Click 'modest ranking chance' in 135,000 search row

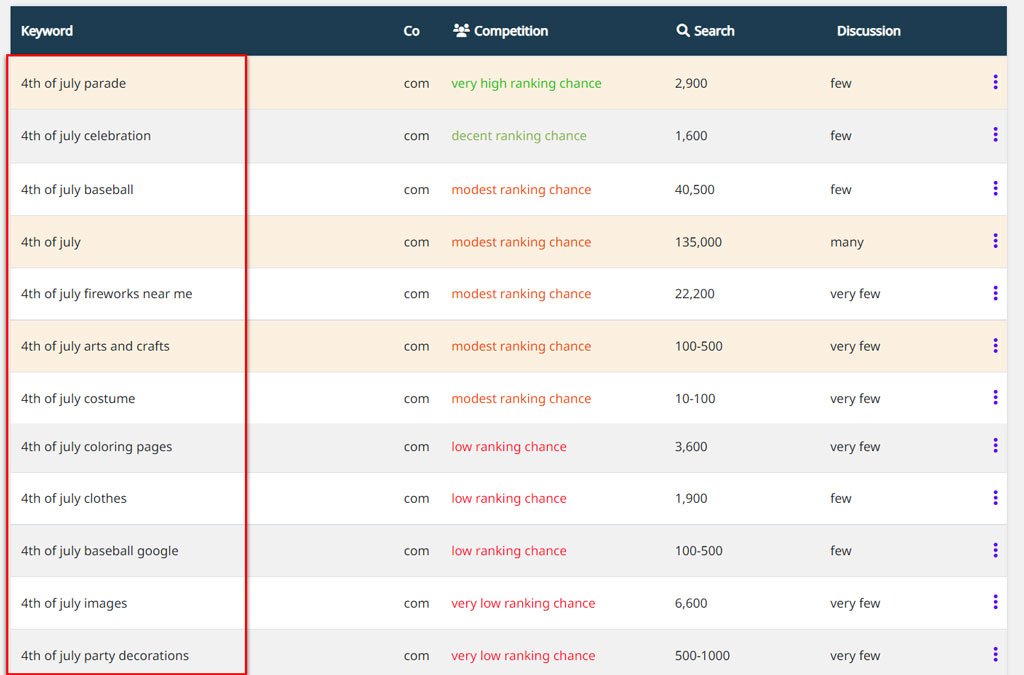(x=521, y=242)
